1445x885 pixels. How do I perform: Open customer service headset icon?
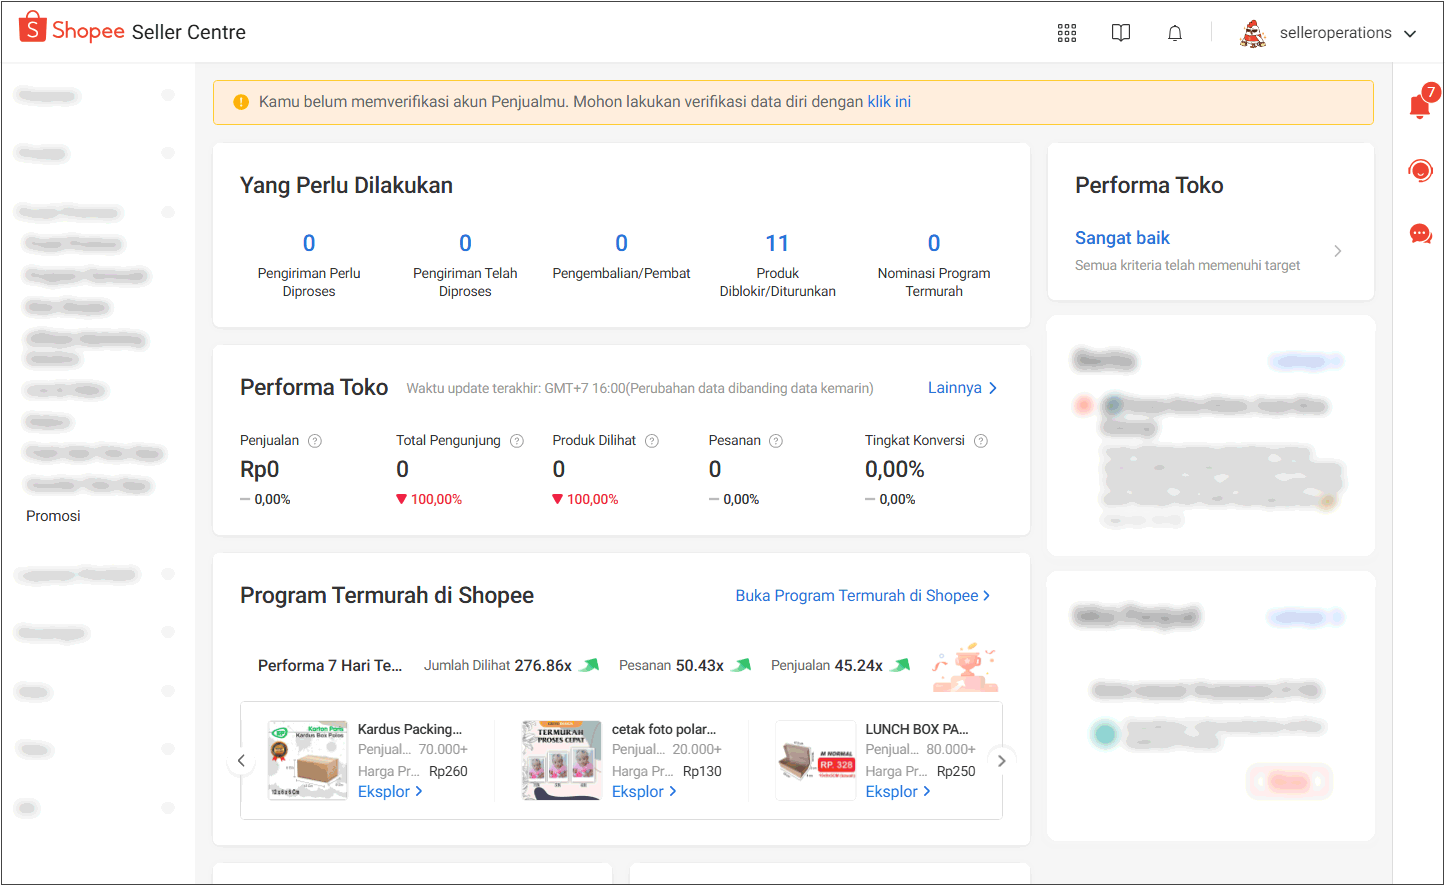1420,171
